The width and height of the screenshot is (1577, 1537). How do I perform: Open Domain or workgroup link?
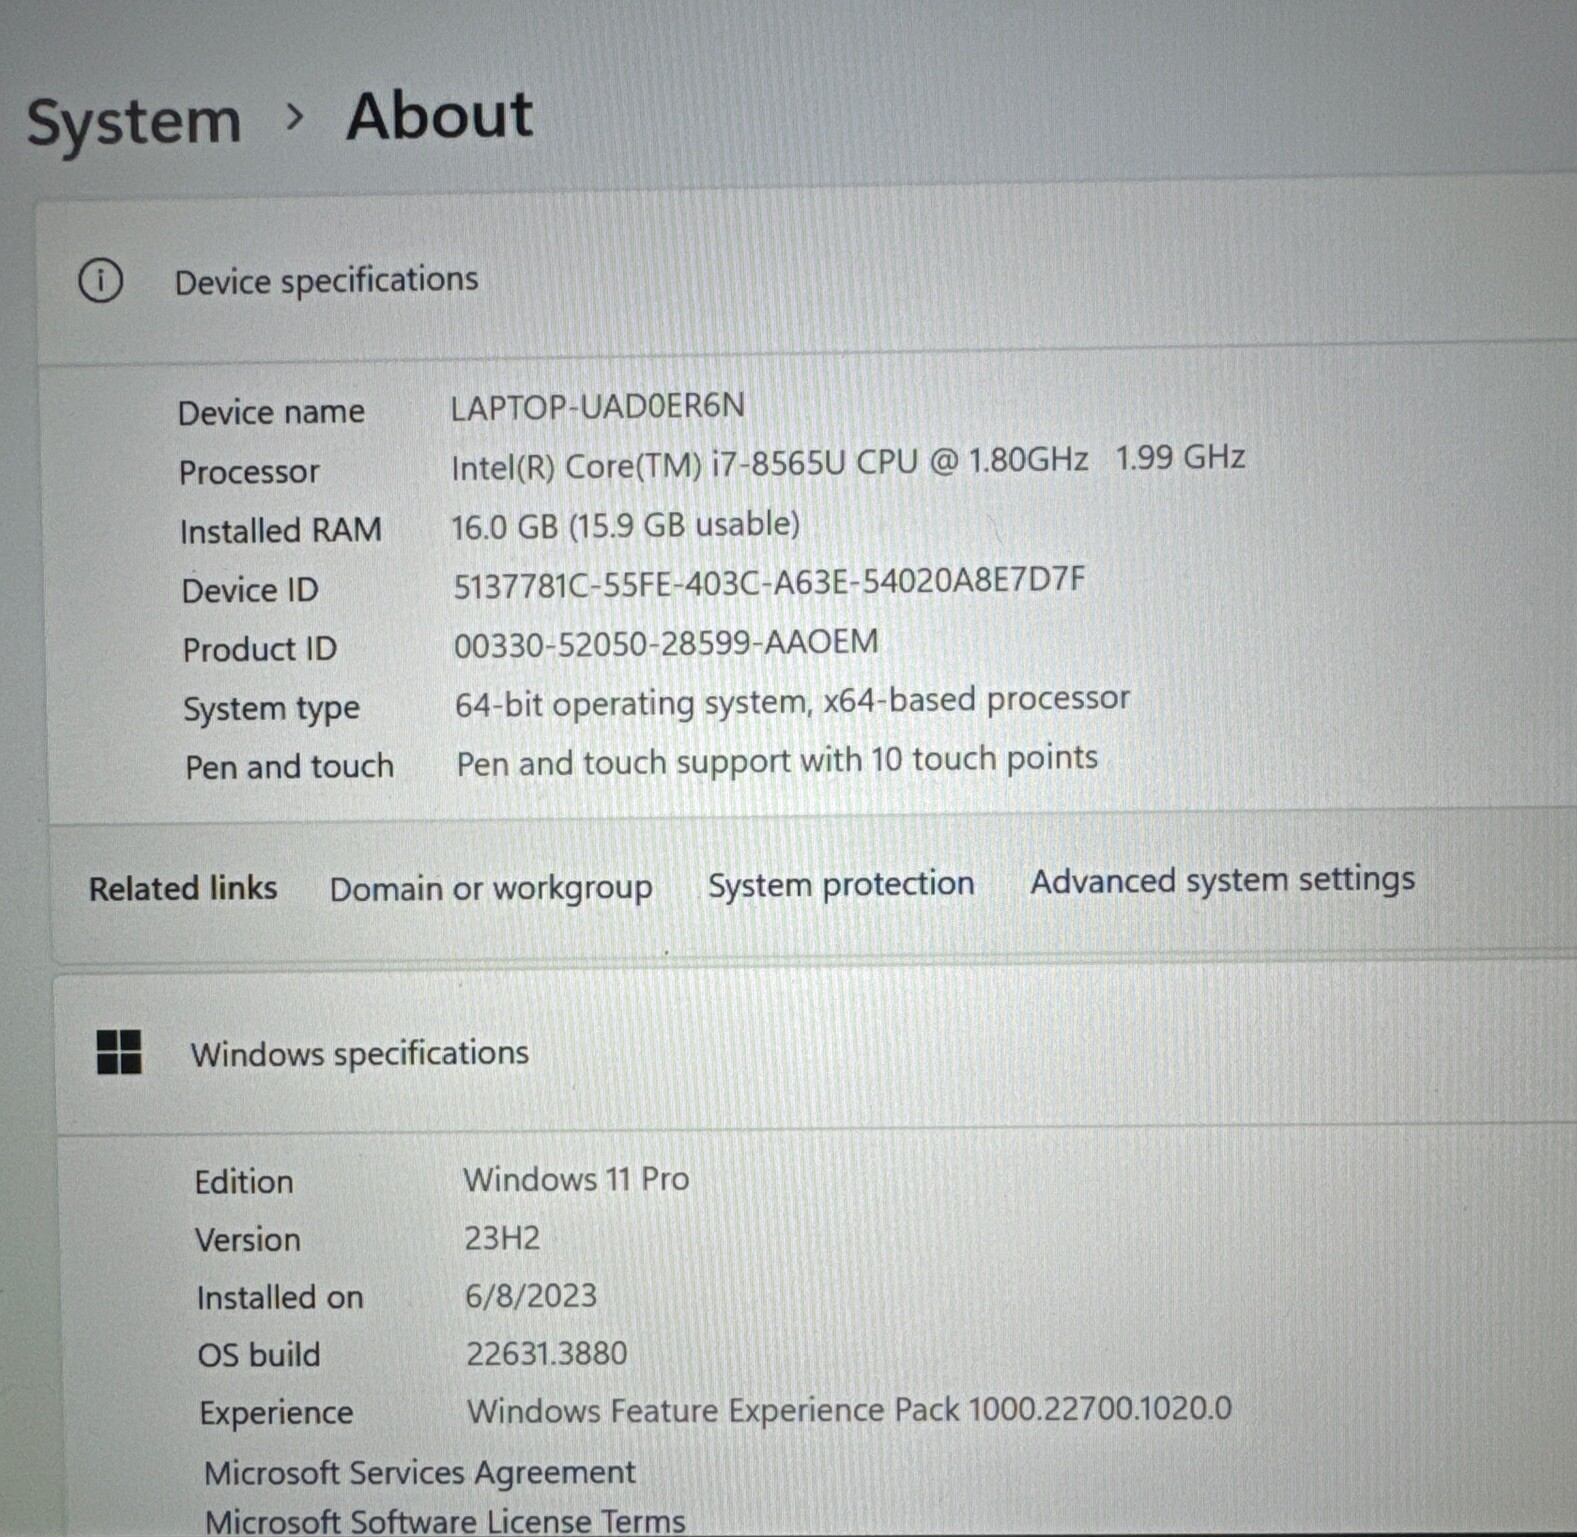coord(491,888)
